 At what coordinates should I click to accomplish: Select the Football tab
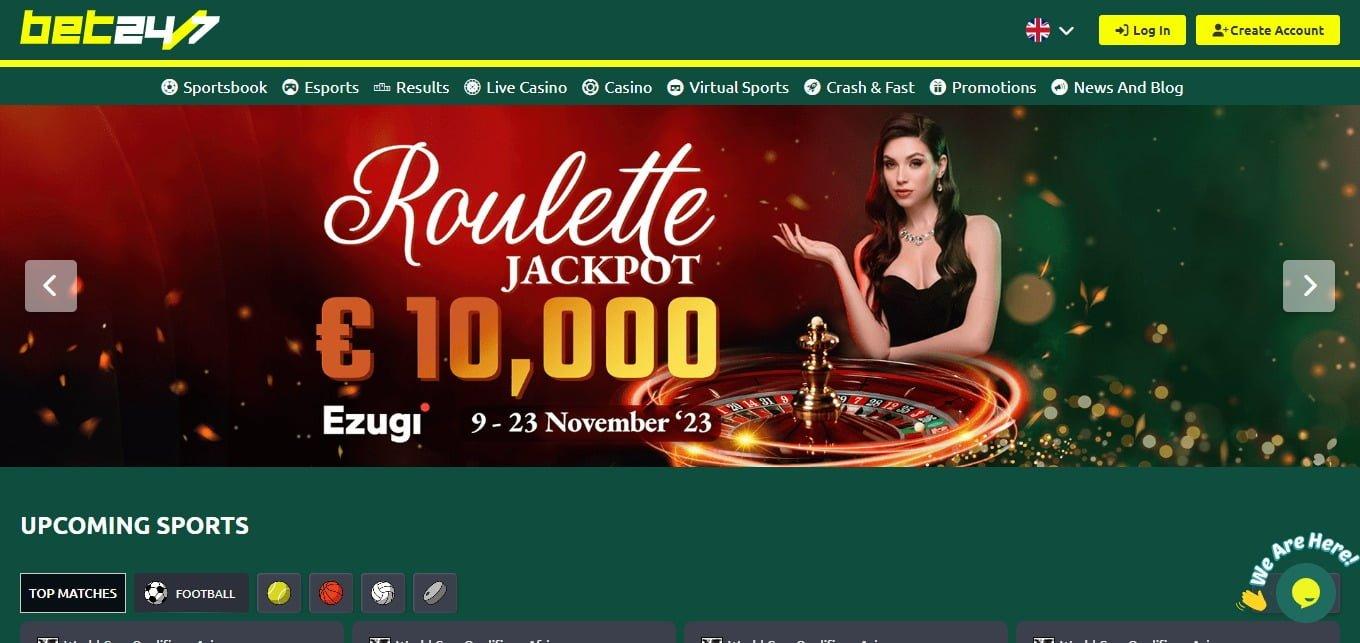(x=191, y=593)
